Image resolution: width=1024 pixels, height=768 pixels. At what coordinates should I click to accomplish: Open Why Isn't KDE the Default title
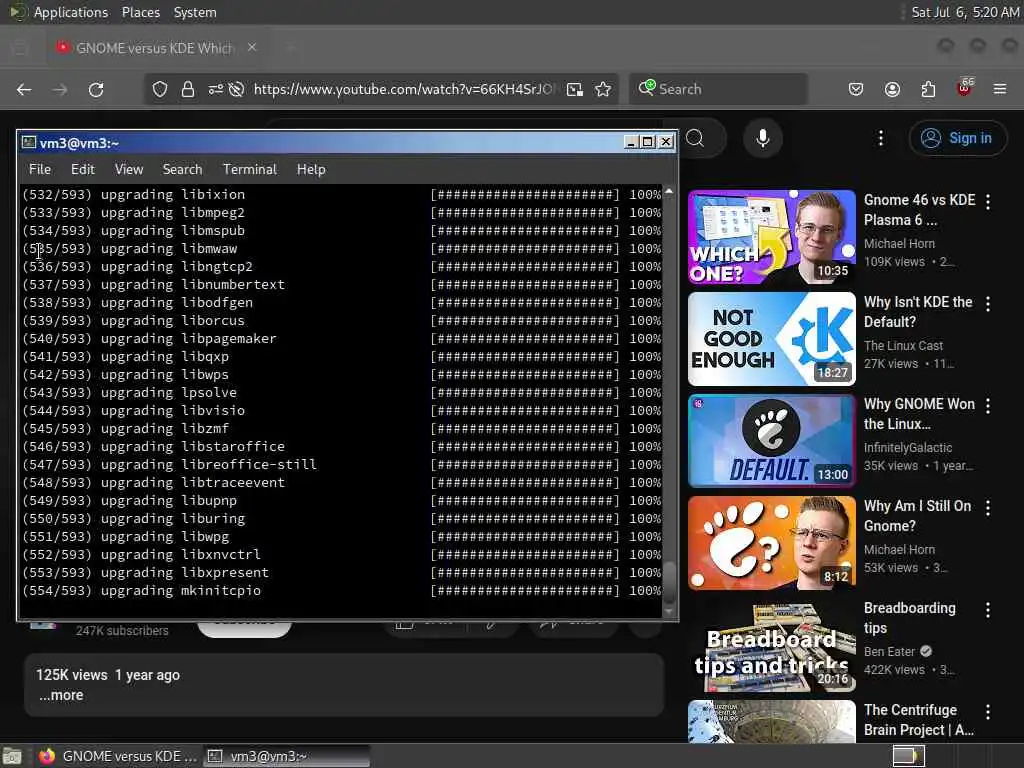[918, 312]
